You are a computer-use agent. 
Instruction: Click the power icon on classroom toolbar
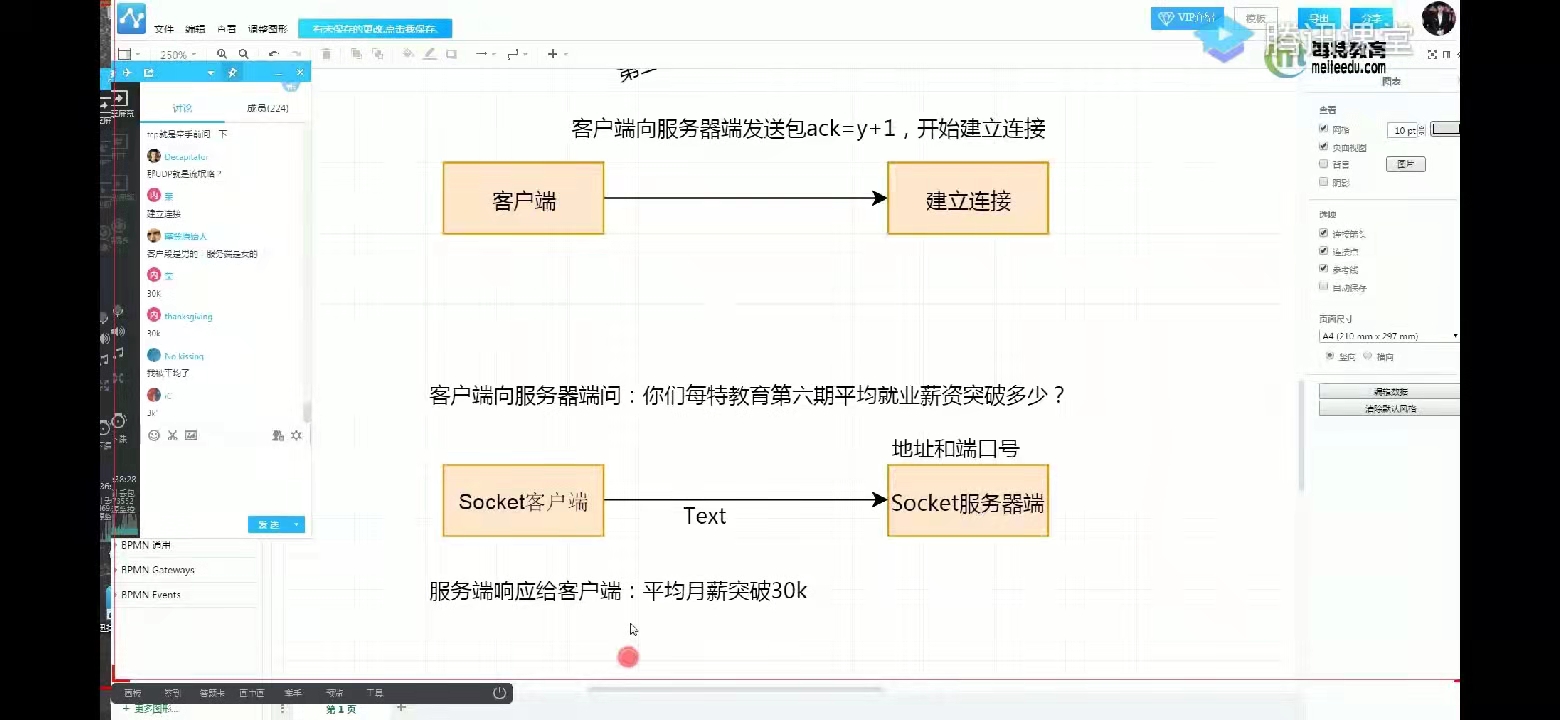coord(500,693)
